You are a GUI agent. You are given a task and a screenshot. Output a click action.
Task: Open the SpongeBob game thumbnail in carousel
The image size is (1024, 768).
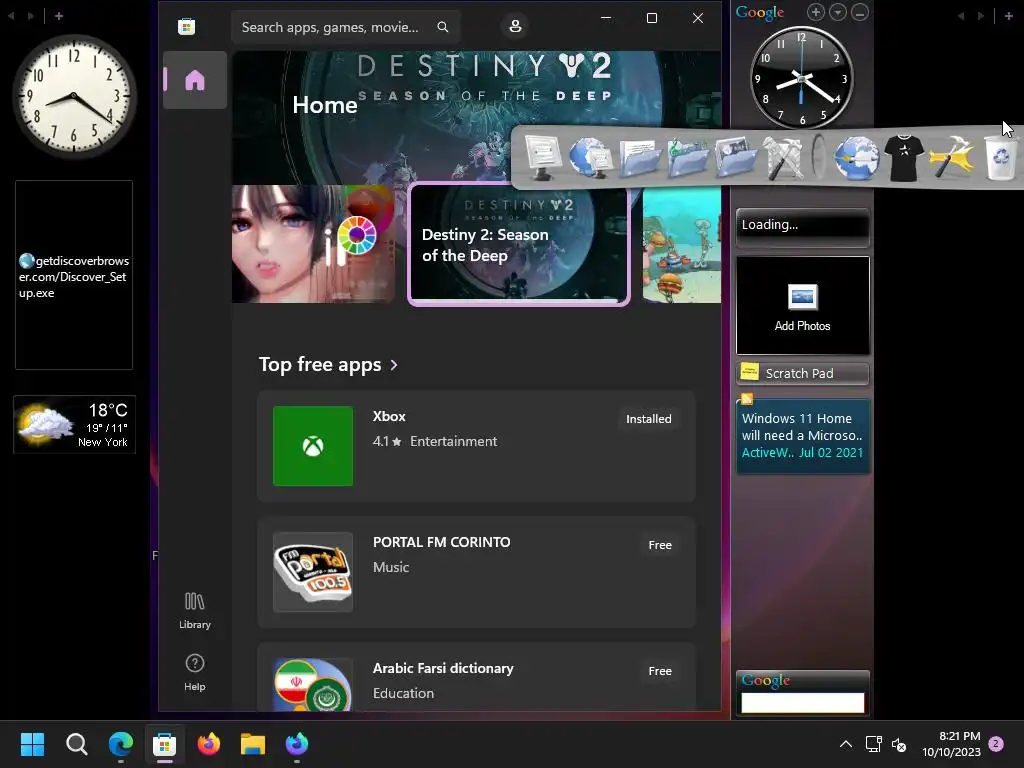pyautogui.click(x=682, y=244)
